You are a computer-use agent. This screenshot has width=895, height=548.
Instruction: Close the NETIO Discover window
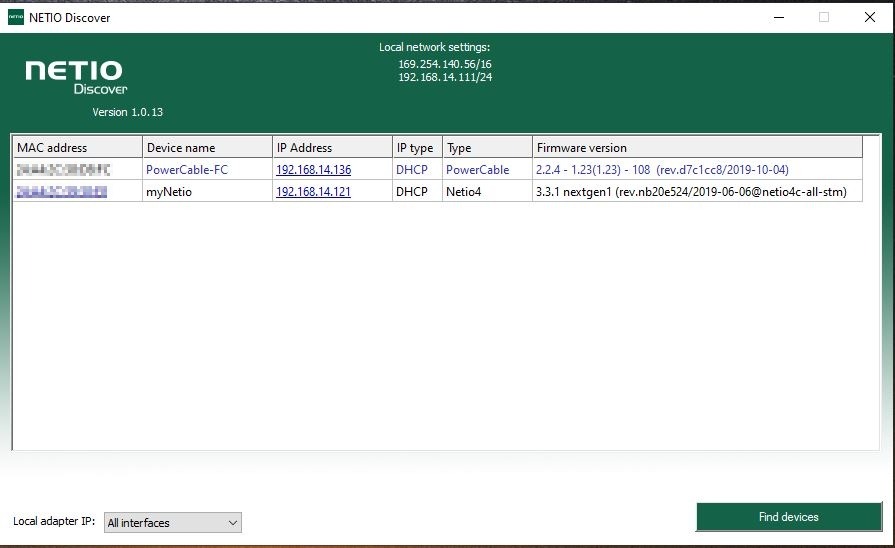[869, 17]
